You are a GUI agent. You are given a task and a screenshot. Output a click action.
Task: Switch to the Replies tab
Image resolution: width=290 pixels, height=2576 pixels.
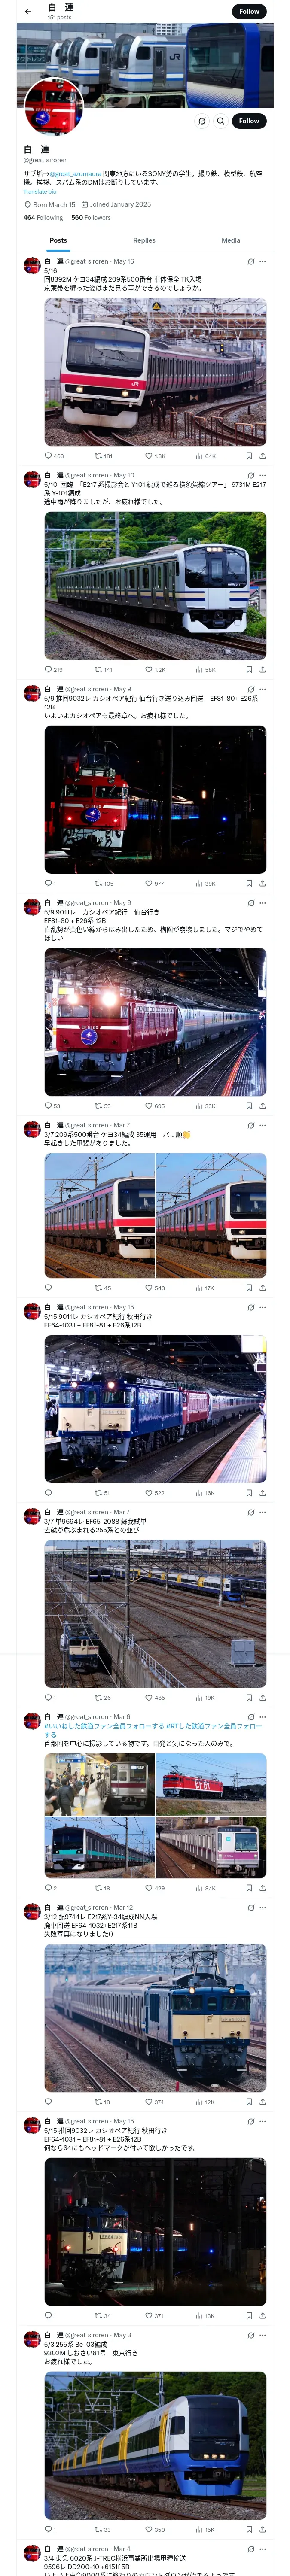(144, 240)
